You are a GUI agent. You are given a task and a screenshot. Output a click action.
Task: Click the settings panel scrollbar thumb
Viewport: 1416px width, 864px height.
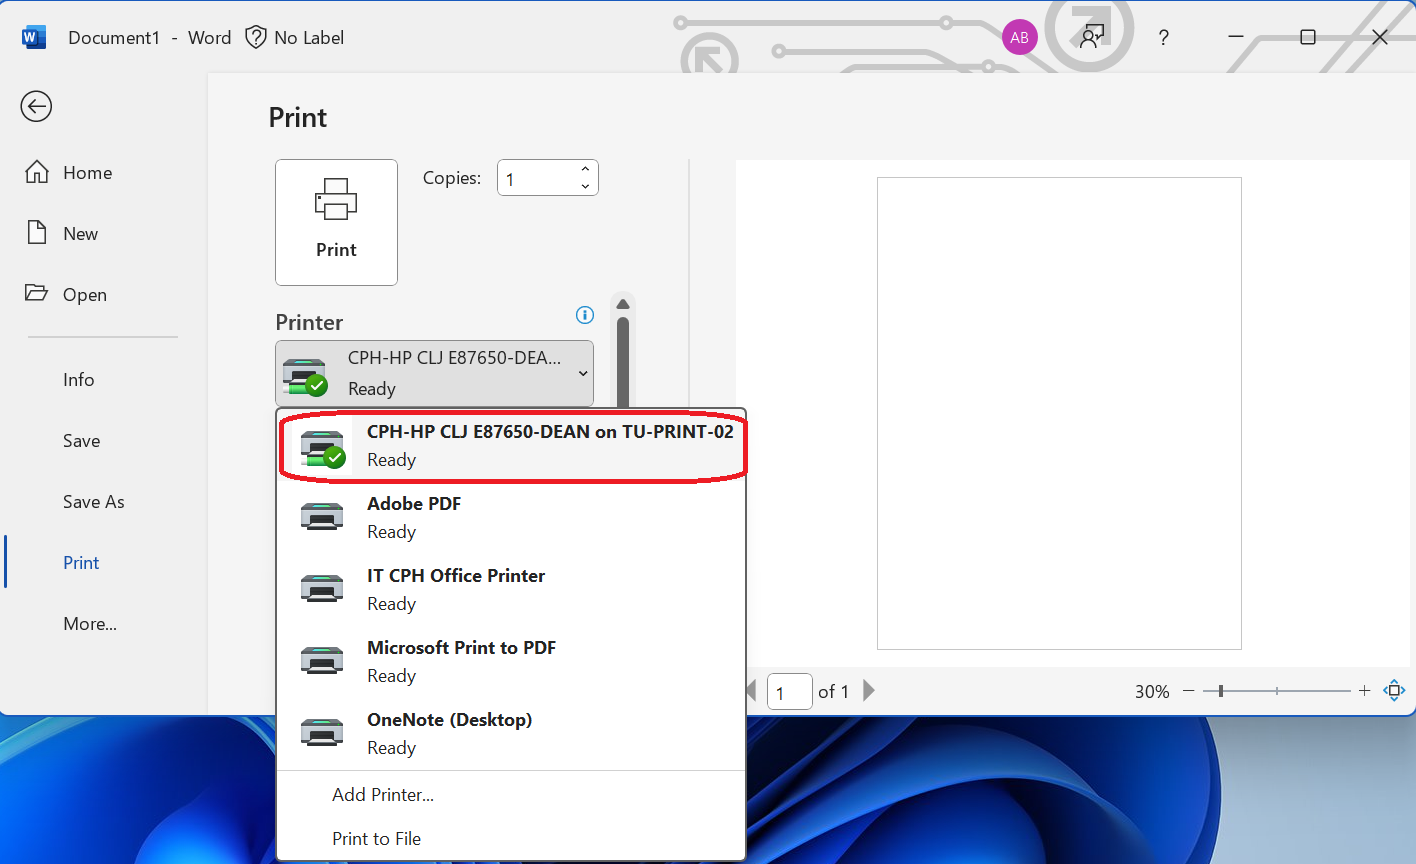(623, 362)
